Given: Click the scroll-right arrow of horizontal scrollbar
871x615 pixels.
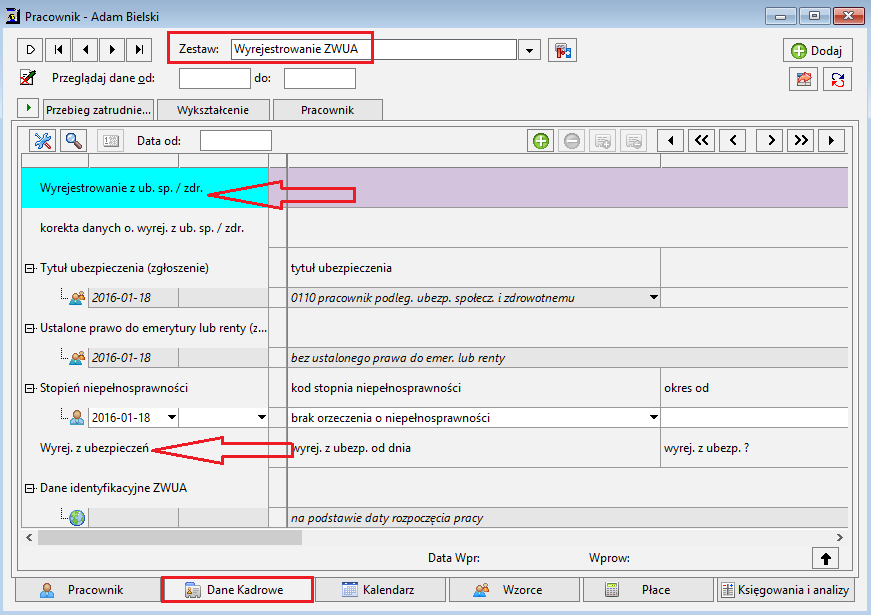Looking at the screenshot, I should pyautogui.click(x=839, y=537).
